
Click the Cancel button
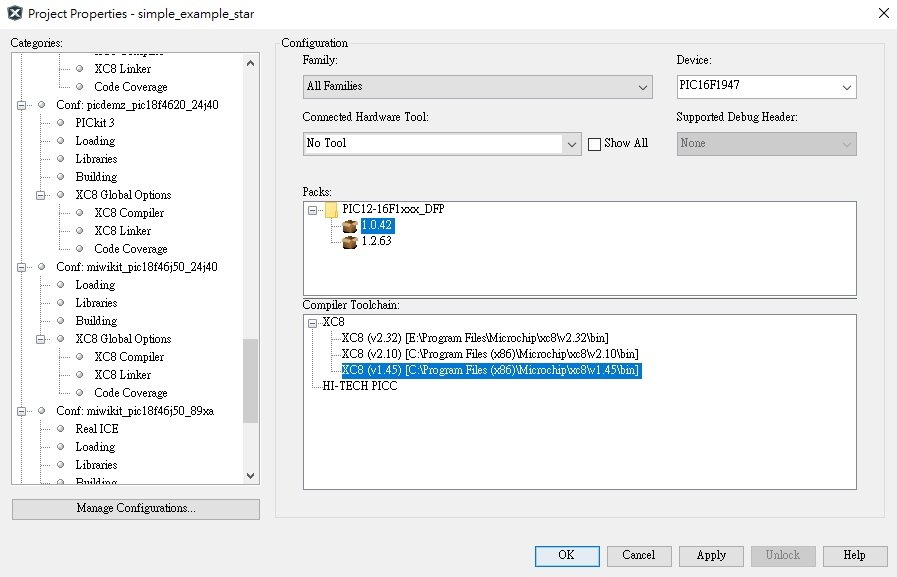tap(639, 556)
